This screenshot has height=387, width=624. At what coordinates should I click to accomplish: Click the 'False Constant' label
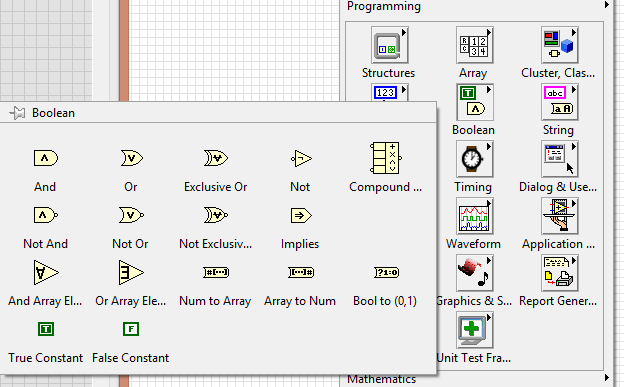(x=131, y=358)
